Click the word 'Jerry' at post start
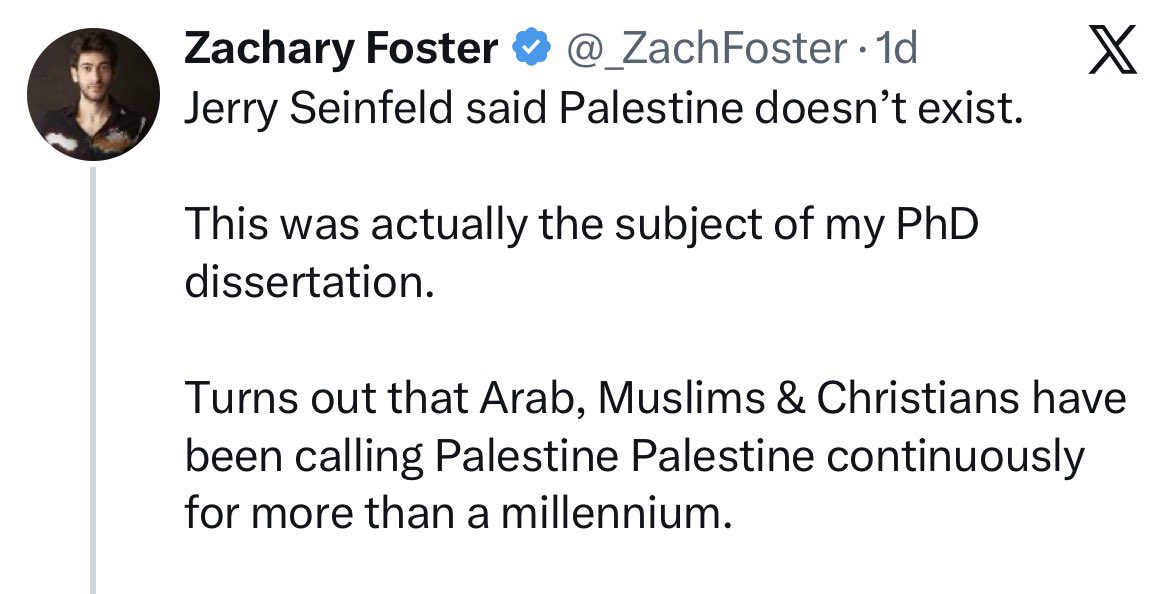The image size is (1170, 594). click(231, 111)
